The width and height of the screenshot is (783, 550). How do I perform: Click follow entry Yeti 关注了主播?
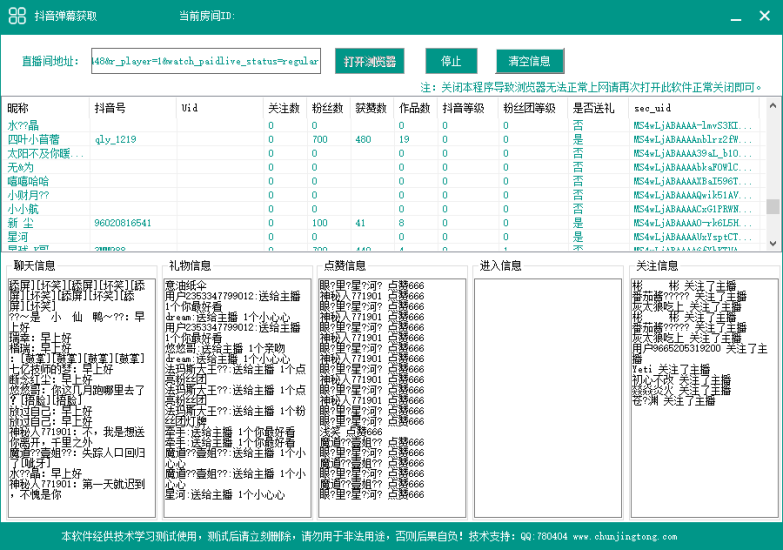pyautogui.click(x=671, y=369)
